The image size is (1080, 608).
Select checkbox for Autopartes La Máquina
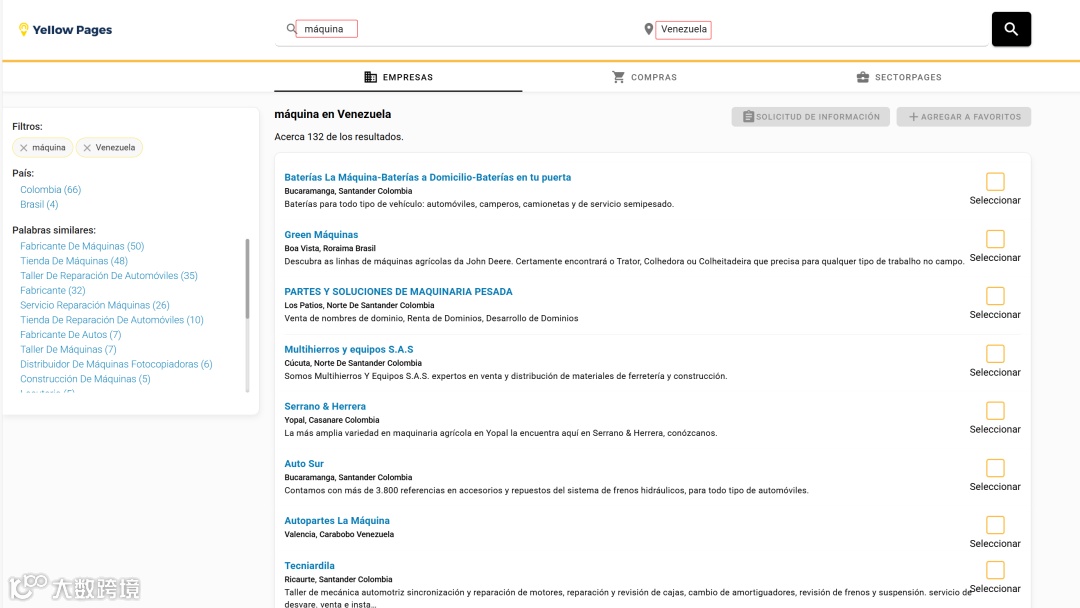point(995,525)
